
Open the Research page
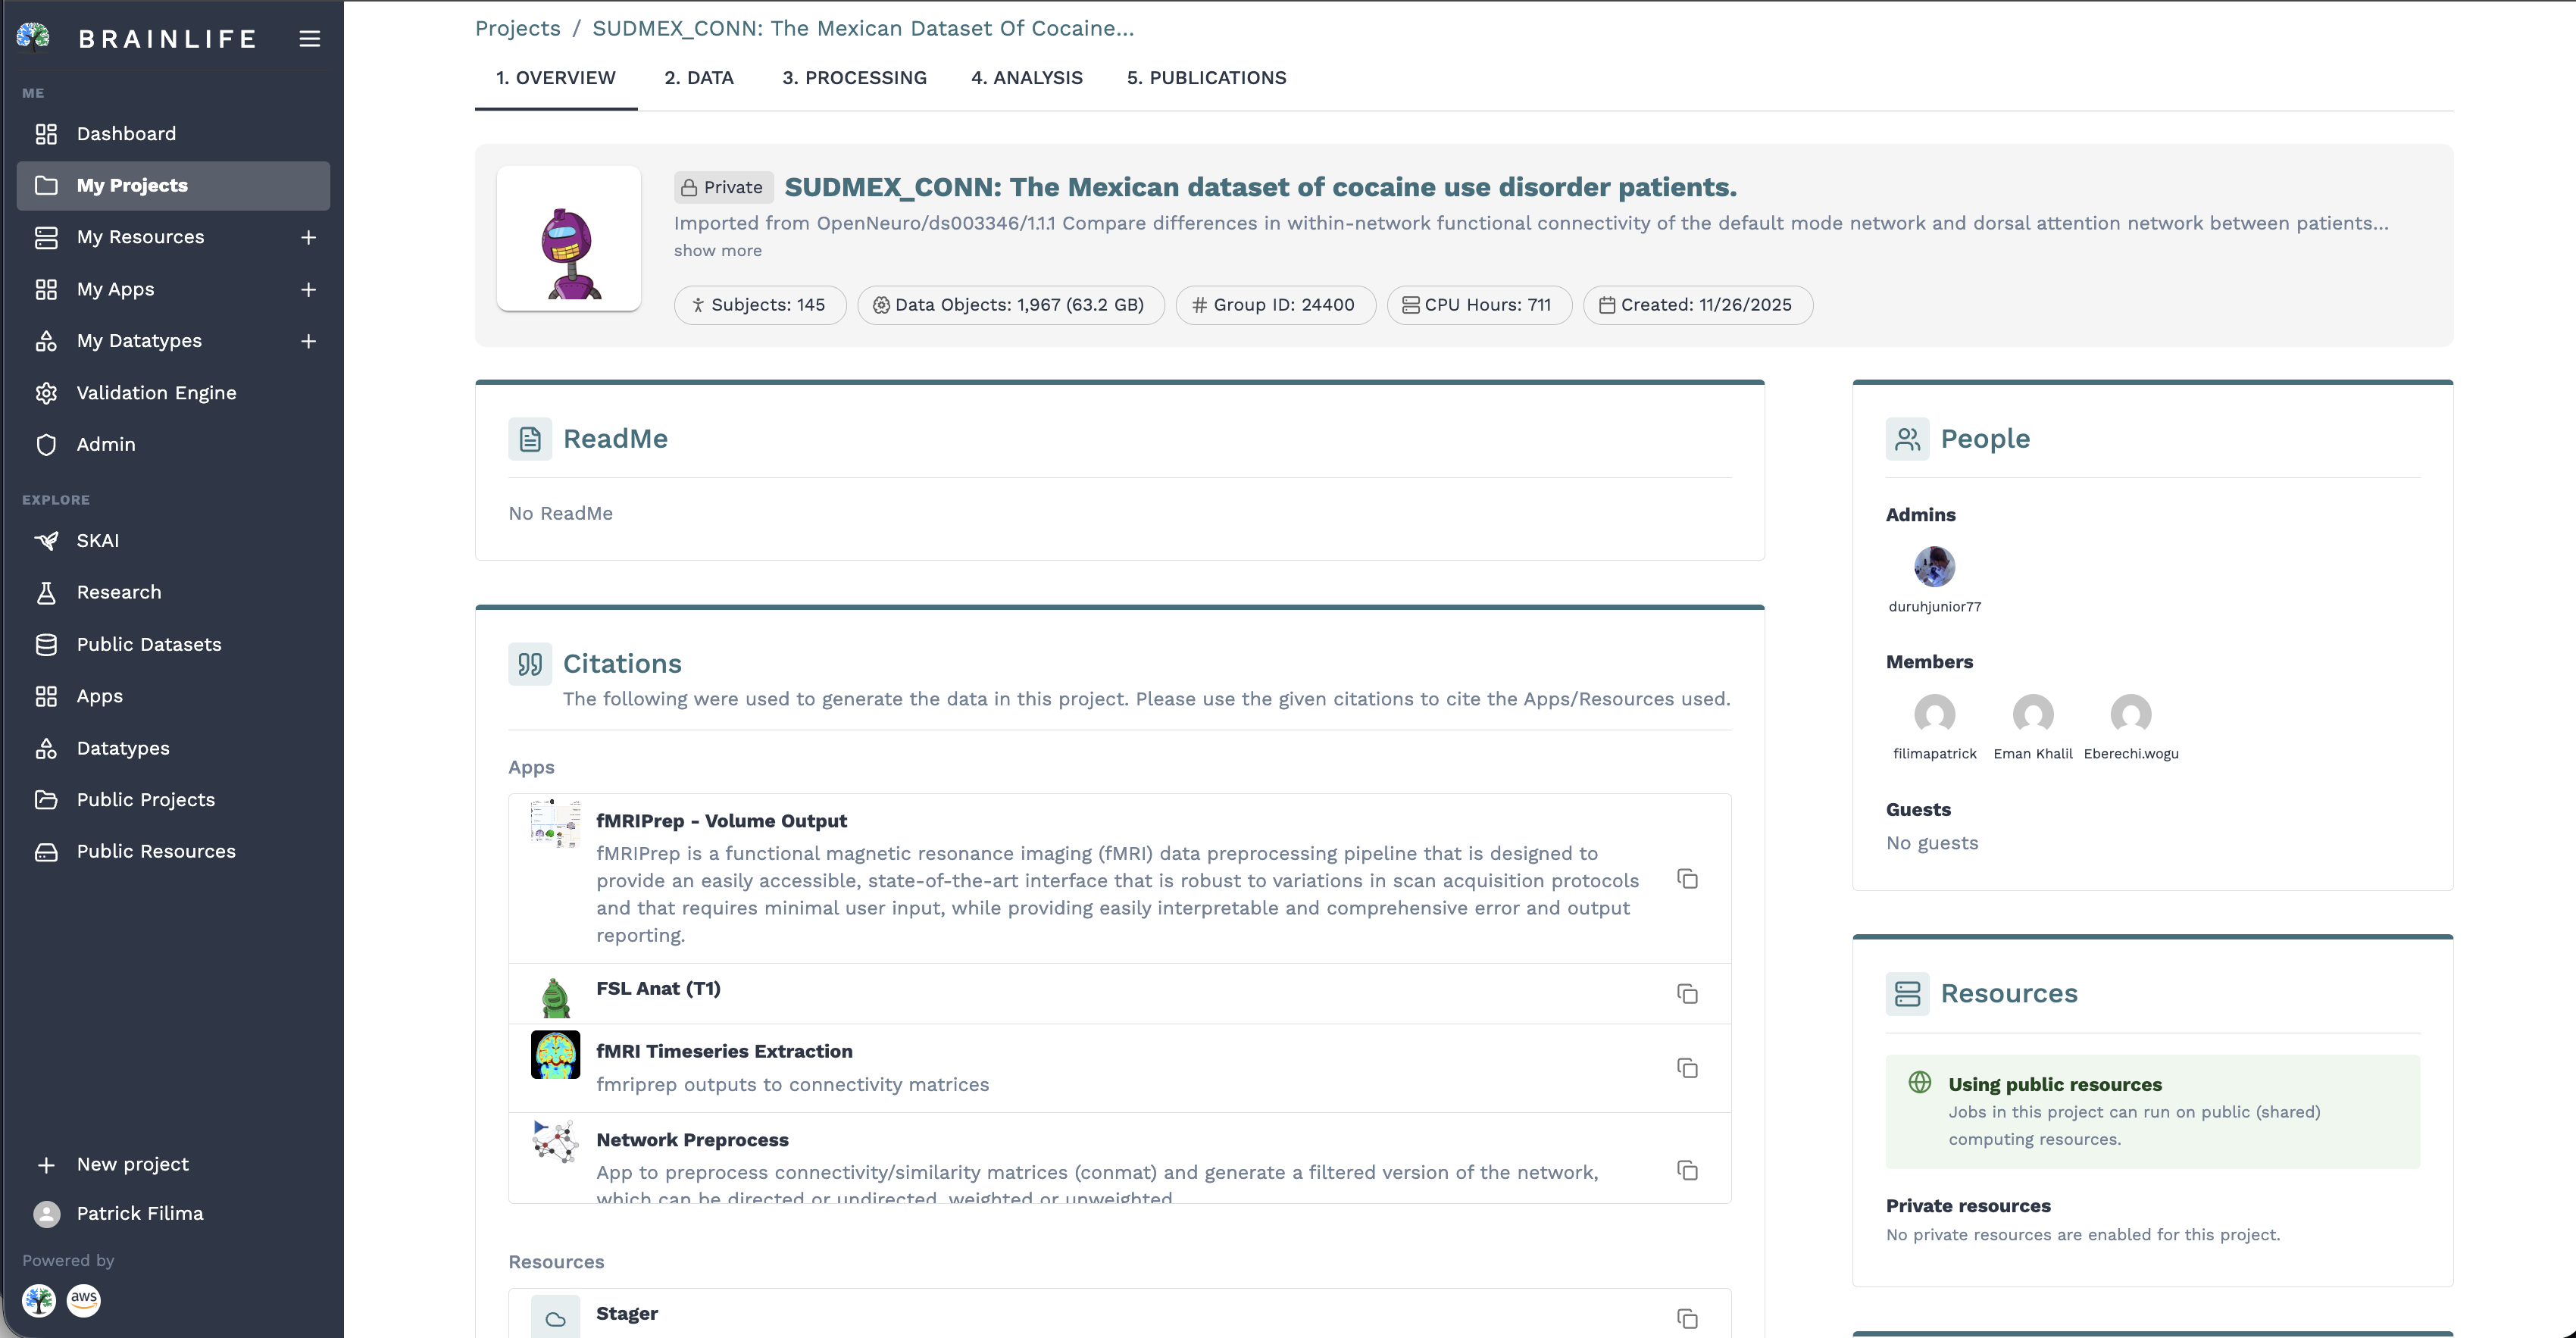[173, 592]
